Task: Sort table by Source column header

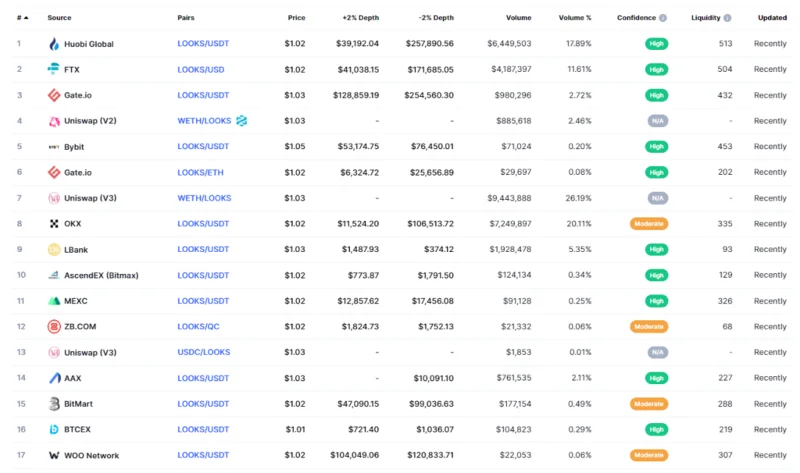Action: (x=59, y=18)
